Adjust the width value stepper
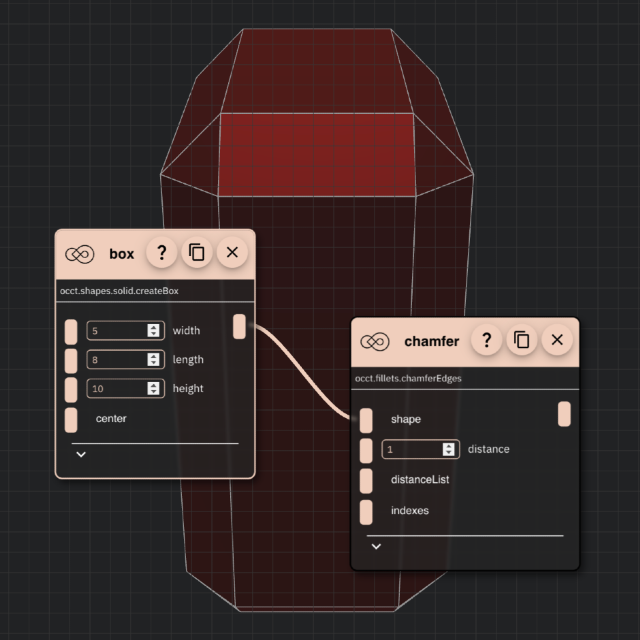 point(153,331)
